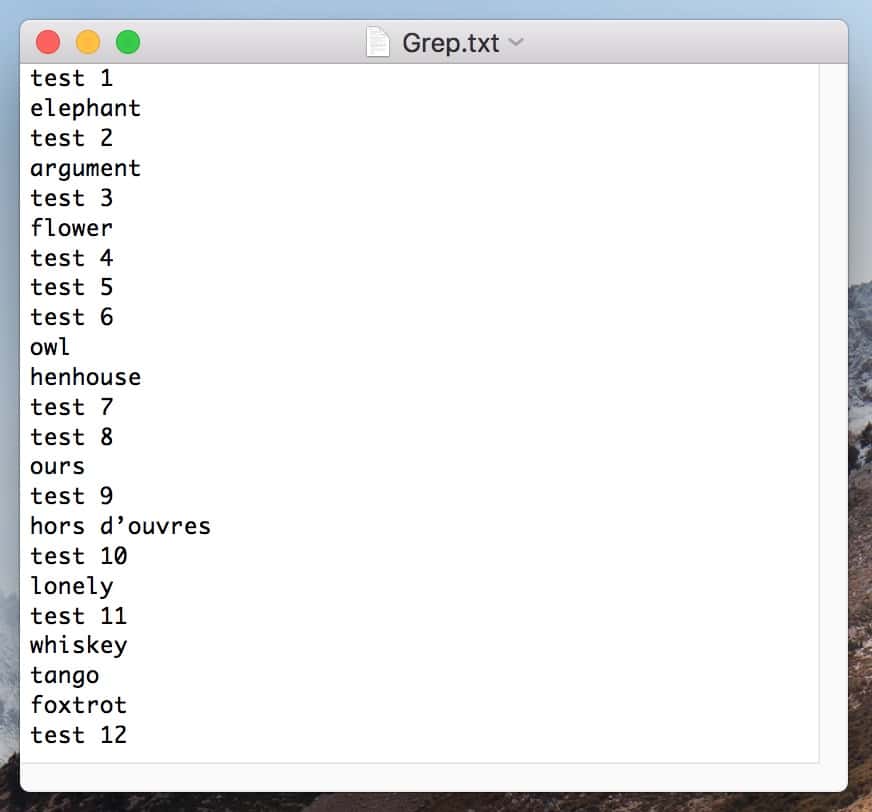Click the henhouse entry
Image resolution: width=872 pixels, height=812 pixels.
[85, 377]
